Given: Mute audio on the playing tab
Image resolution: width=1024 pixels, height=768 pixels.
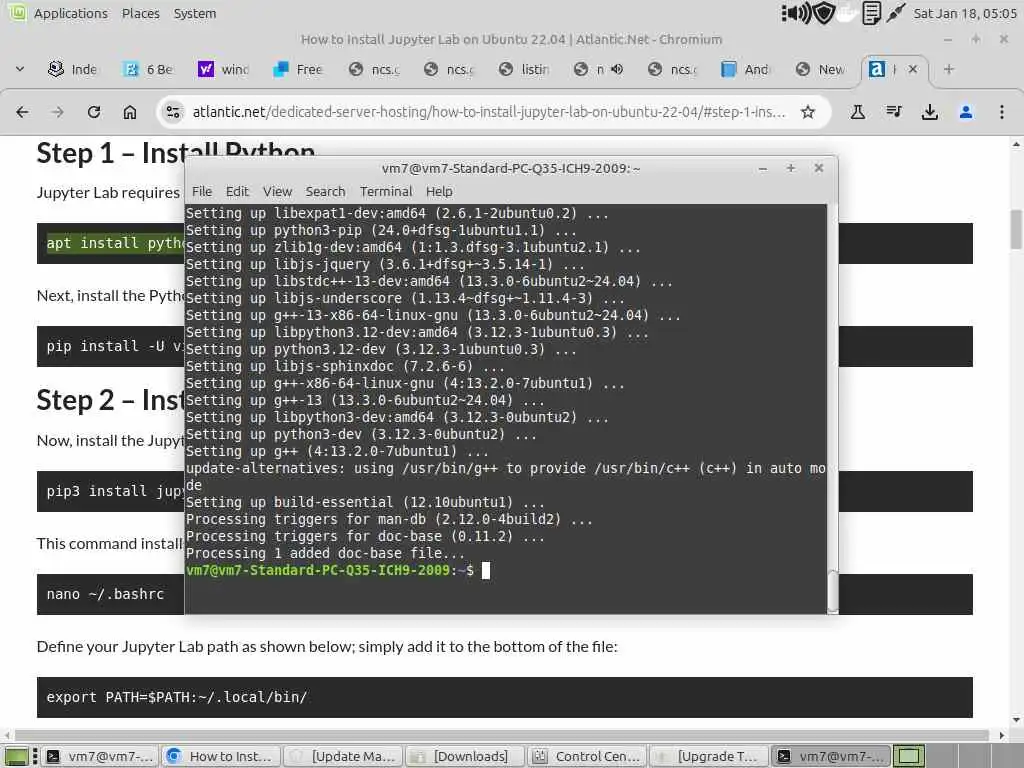Looking at the screenshot, I should (x=616, y=69).
